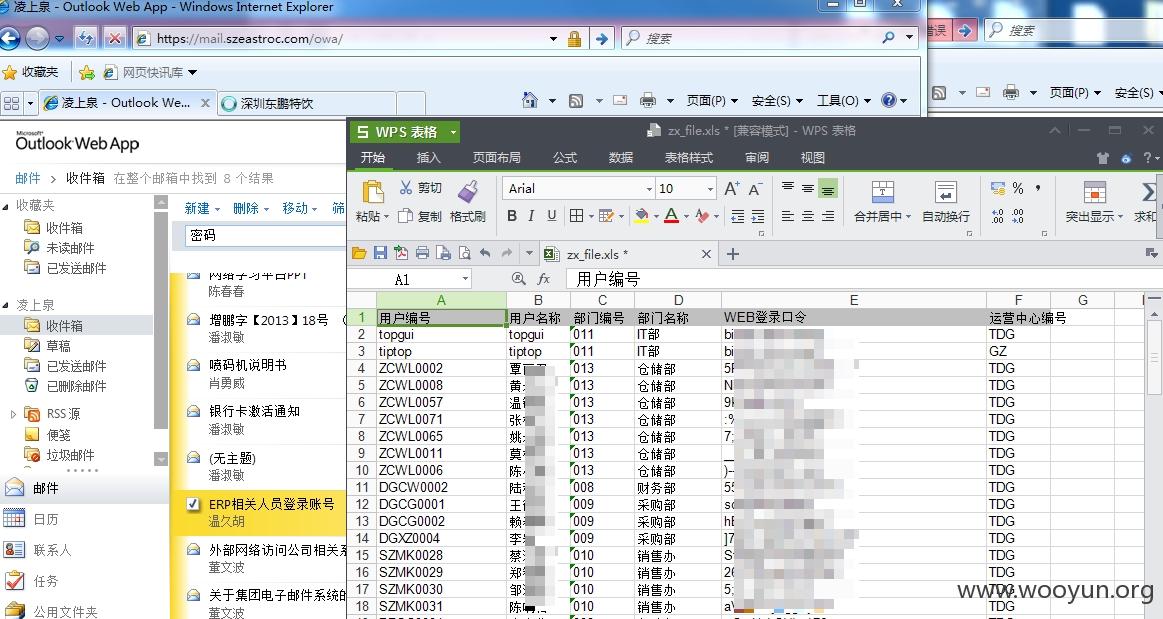The width and height of the screenshot is (1163, 619).
Task: Click the Print Preview icon in WPS
Action: 464,254
